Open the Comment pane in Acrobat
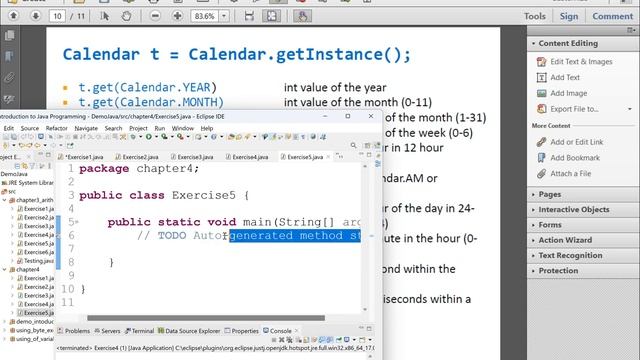The image size is (640, 360). tap(612, 16)
